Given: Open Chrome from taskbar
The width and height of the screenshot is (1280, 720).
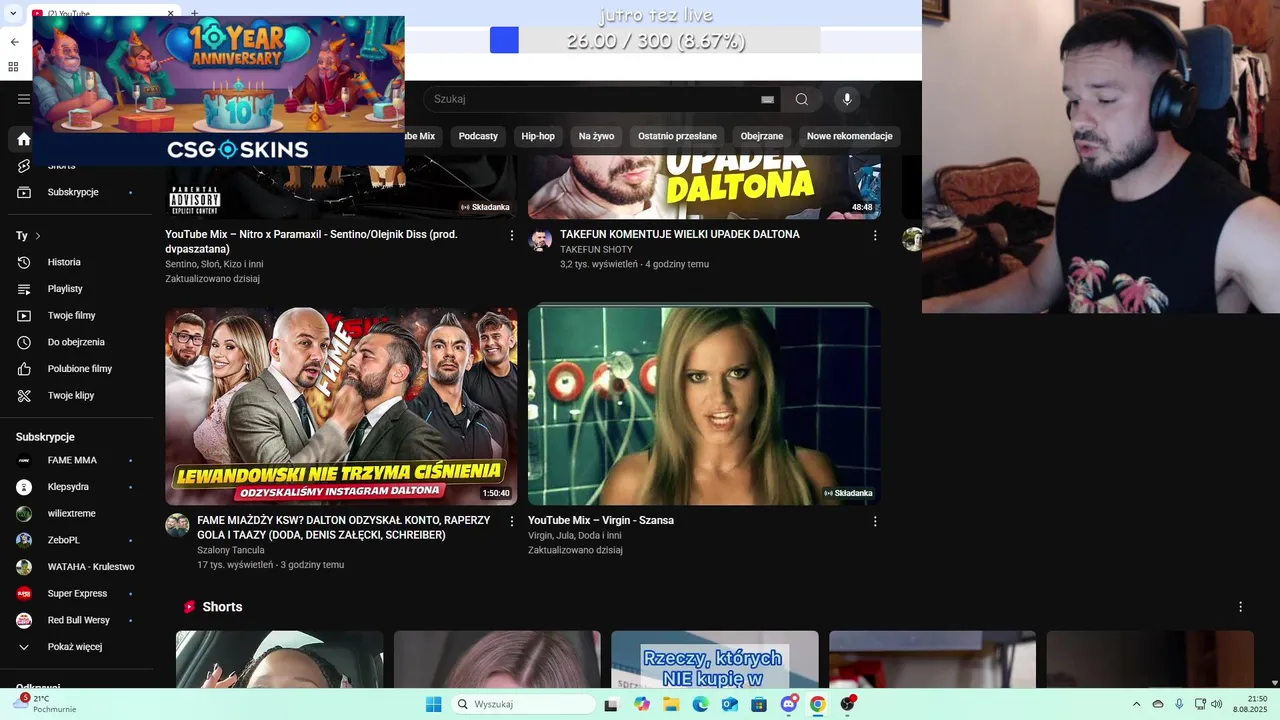Looking at the screenshot, I should pos(818,704).
